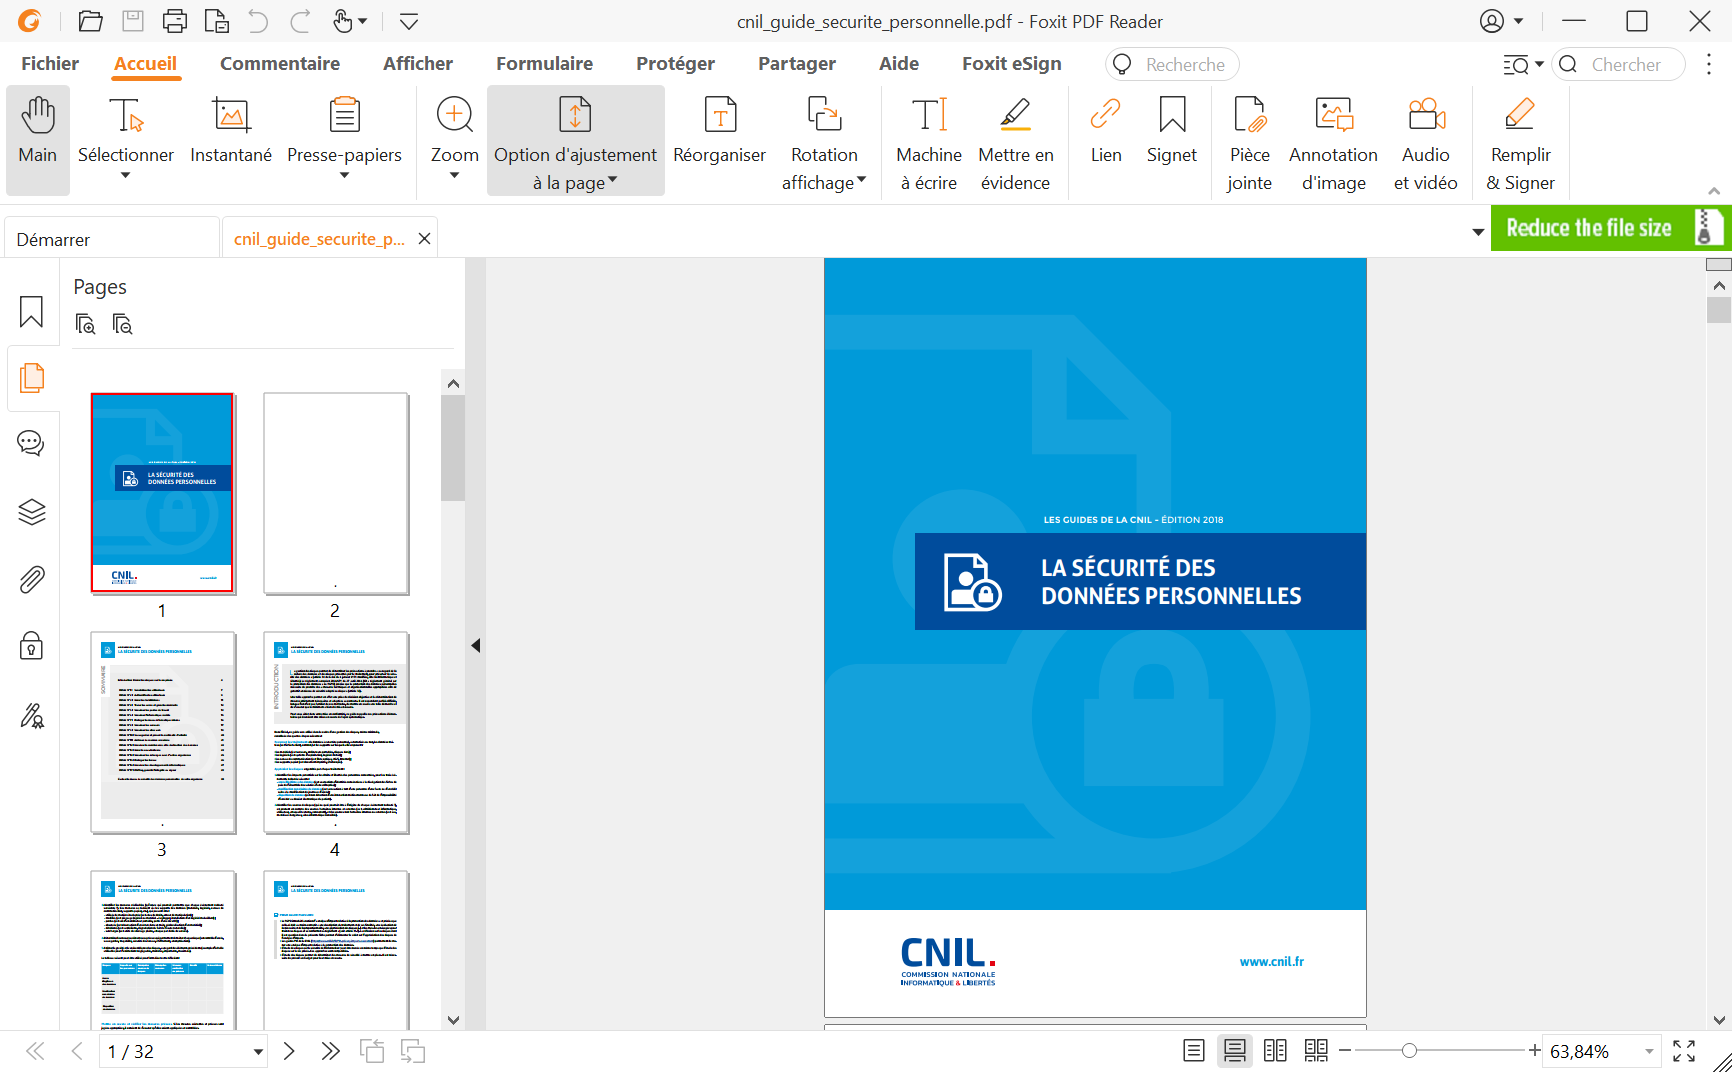Collapse the ribbon with the chevron
The height and width of the screenshot is (1072, 1732).
pyautogui.click(x=1714, y=191)
